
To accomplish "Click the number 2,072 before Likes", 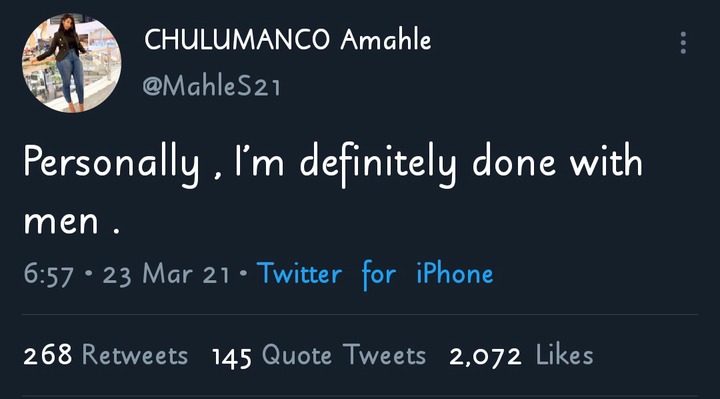I will coord(485,356).
